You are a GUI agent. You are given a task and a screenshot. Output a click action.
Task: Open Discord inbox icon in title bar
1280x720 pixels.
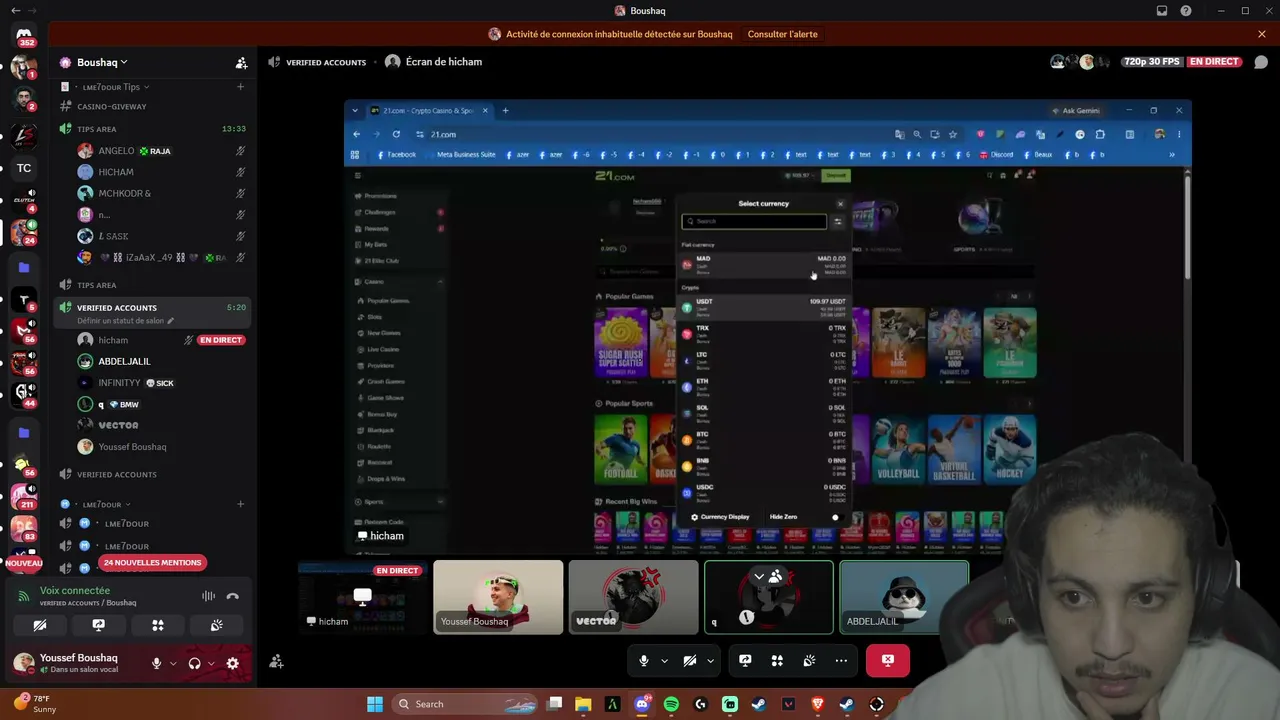[x=1162, y=11]
